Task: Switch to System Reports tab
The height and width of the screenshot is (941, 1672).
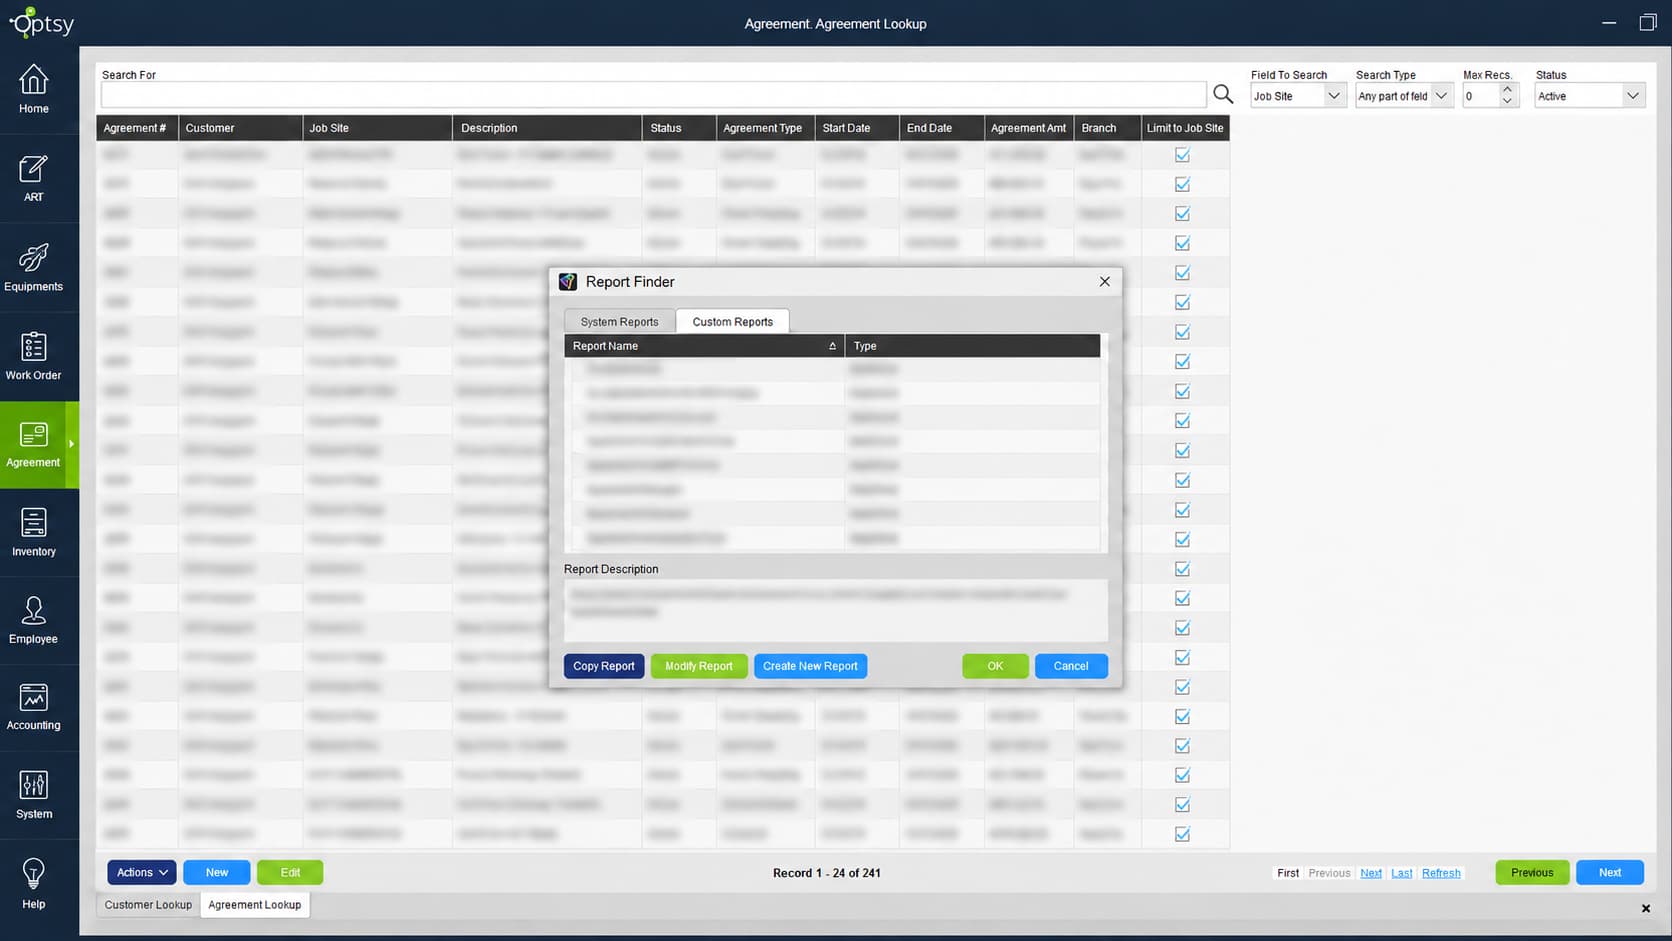Action: pyautogui.click(x=620, y=322)
